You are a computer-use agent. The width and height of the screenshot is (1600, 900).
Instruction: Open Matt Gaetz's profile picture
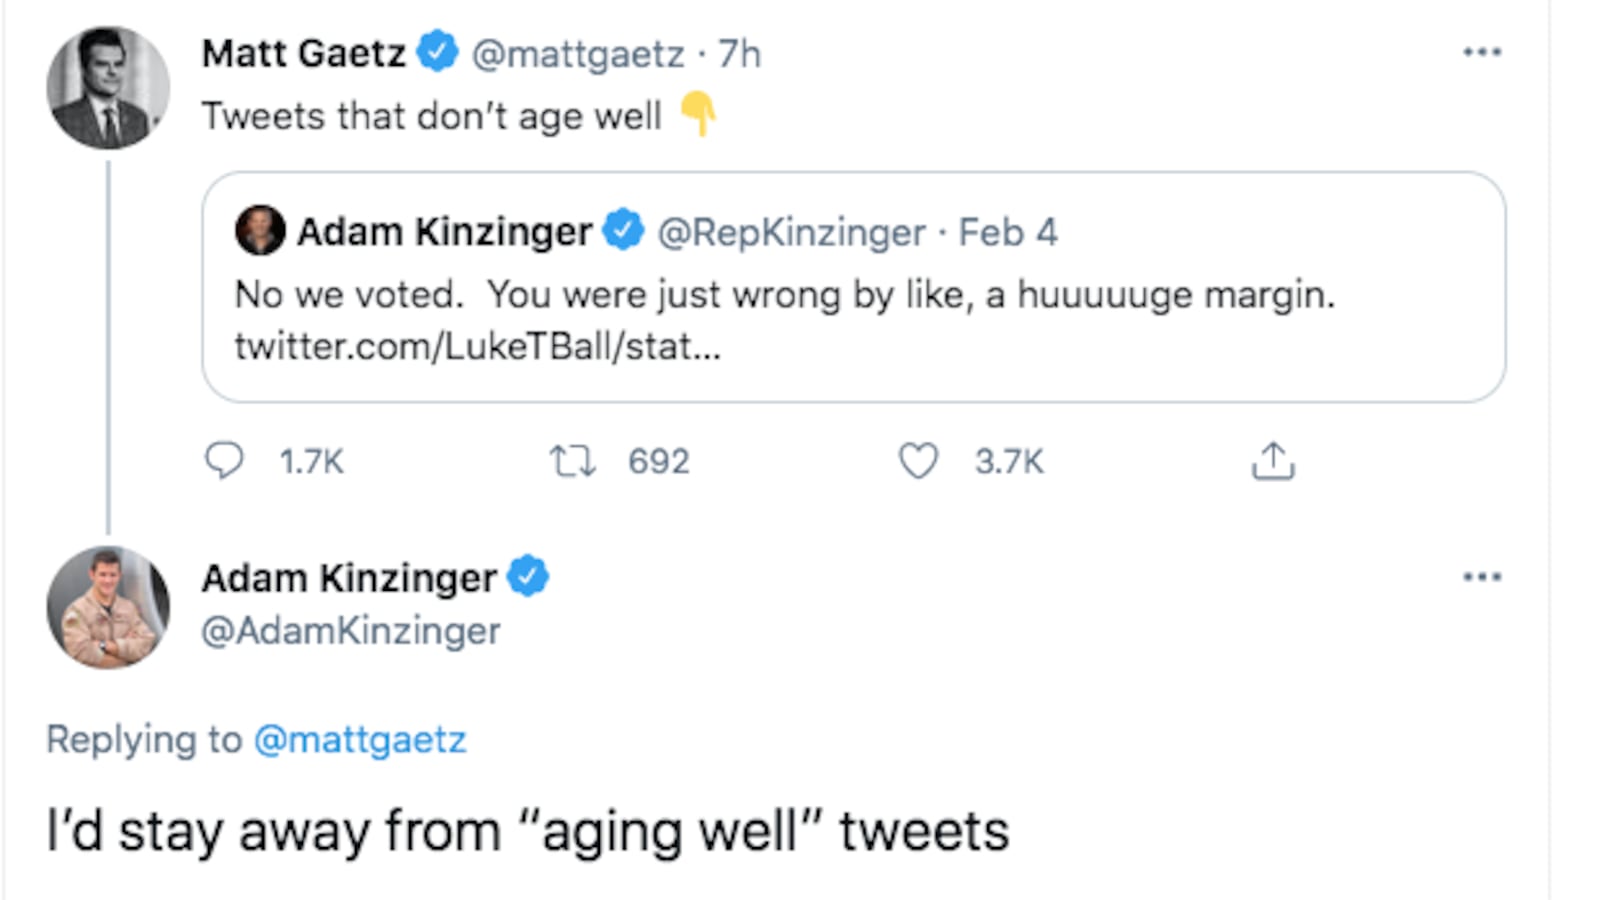click(108, 88)
